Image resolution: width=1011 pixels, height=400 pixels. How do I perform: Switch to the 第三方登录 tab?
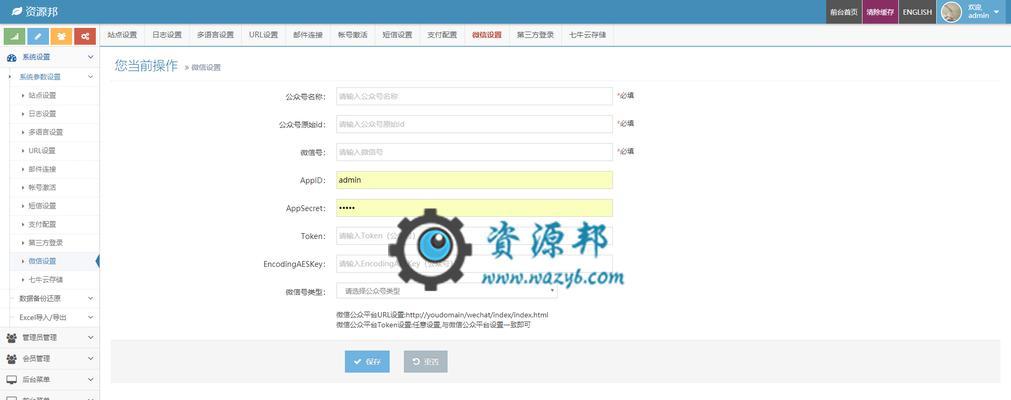tap(535, 35)
